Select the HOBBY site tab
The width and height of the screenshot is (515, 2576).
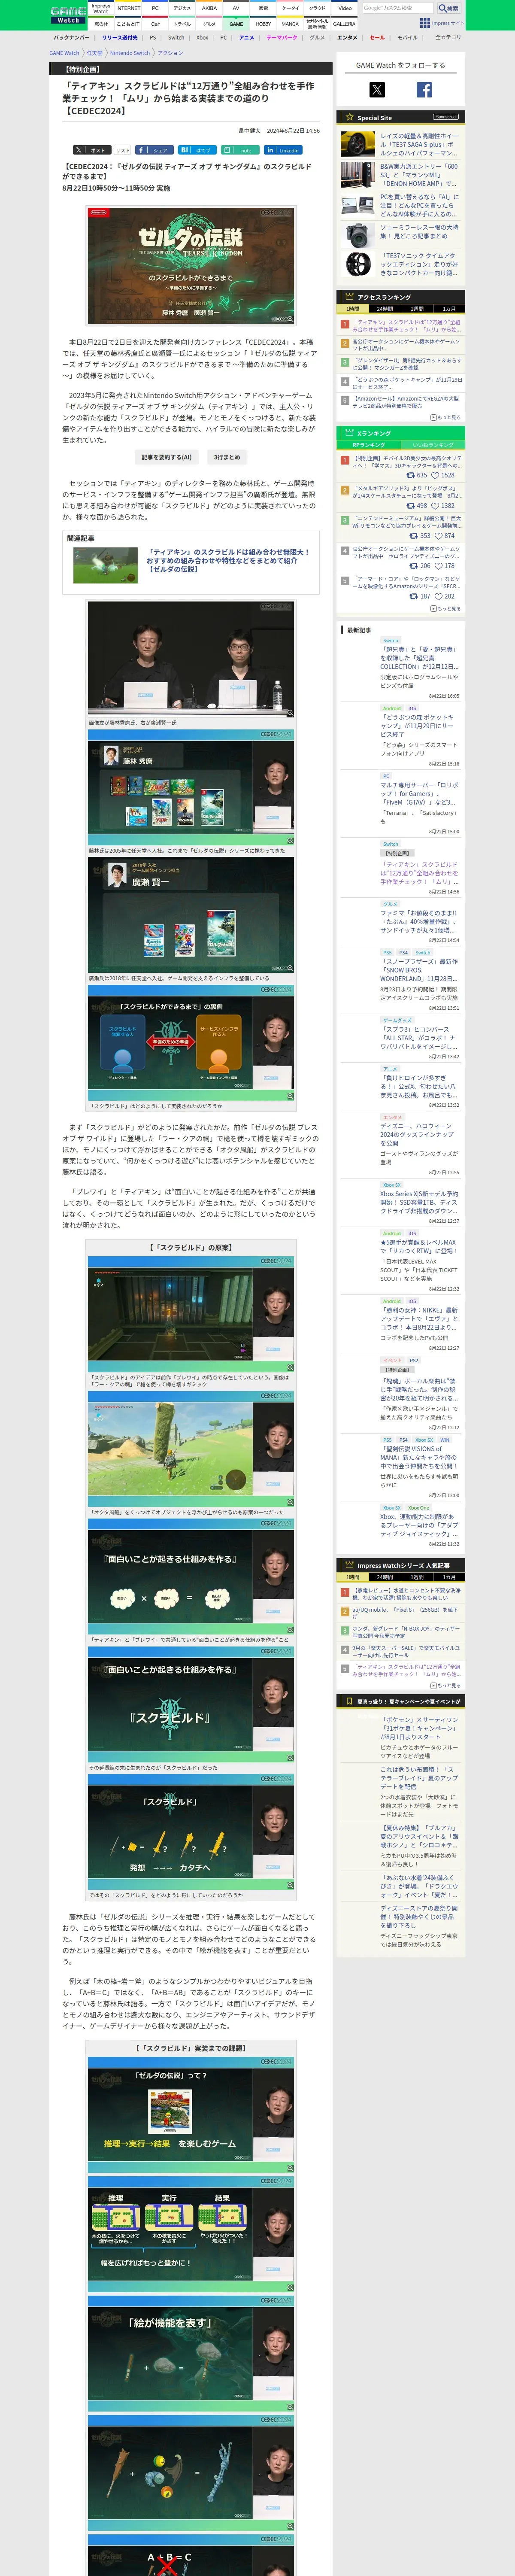[x=263, y=23]
